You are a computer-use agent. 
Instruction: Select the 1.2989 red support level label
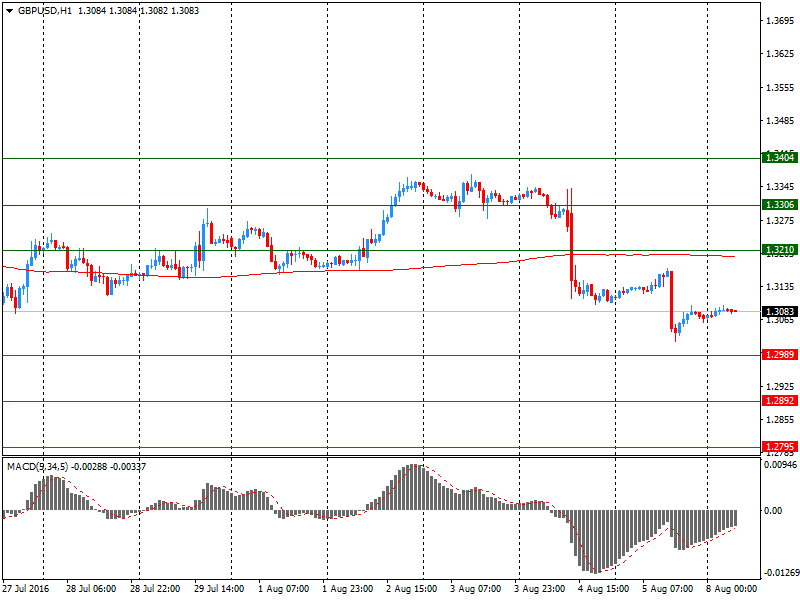[x=780, y=355]
